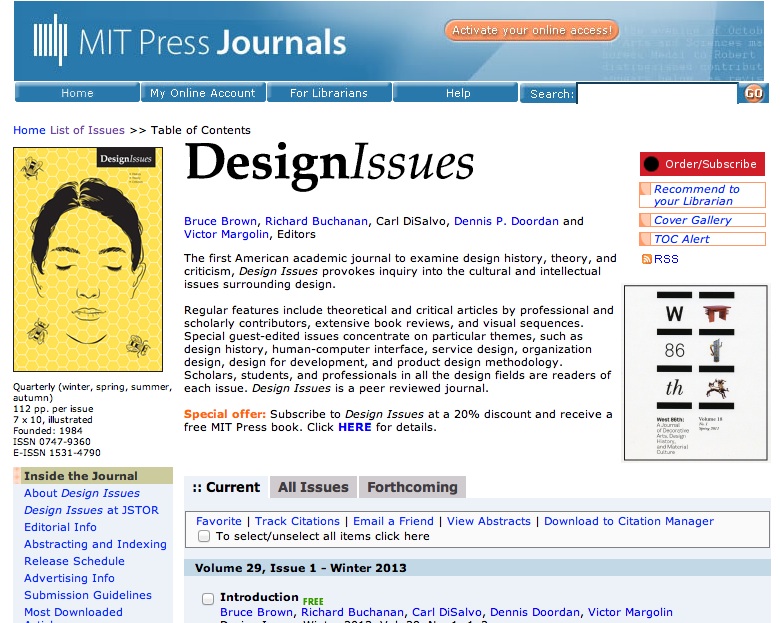Toggle the select/unselect all items checkbox
Image resolution: width=780 pixels, height=623 pixels.
[x=204, y=536]
